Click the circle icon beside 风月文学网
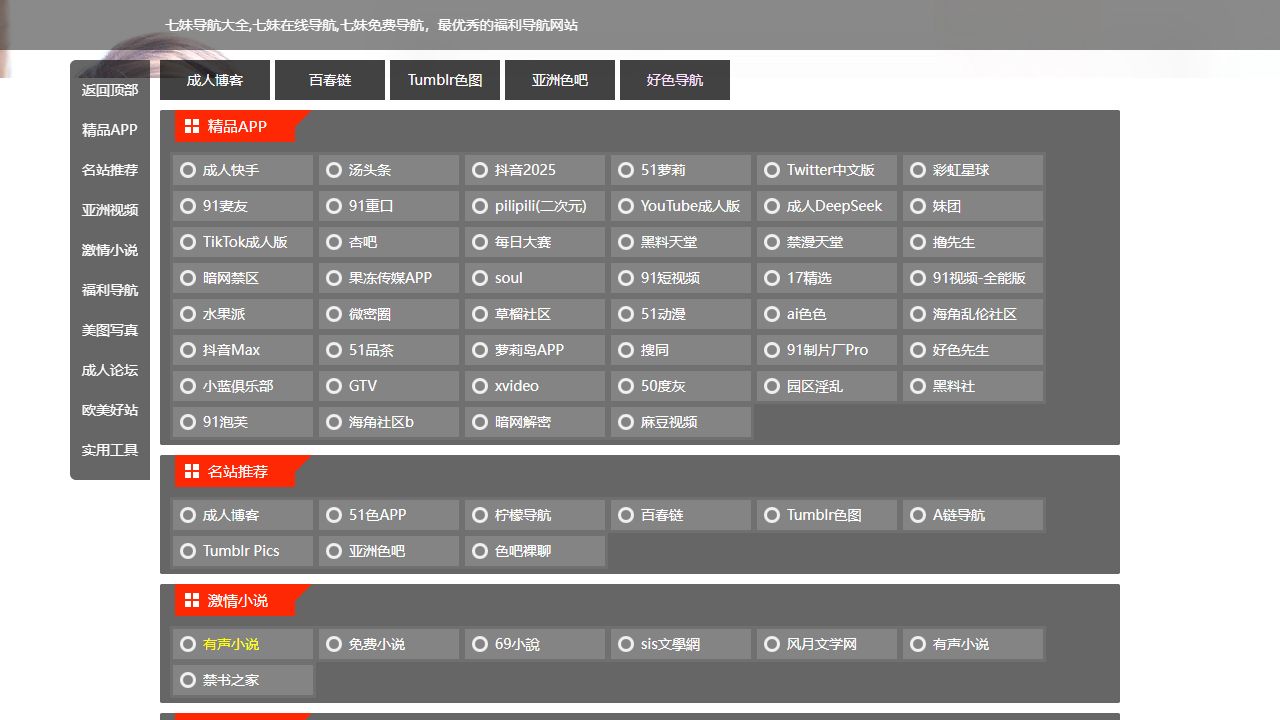 point(772,644)
